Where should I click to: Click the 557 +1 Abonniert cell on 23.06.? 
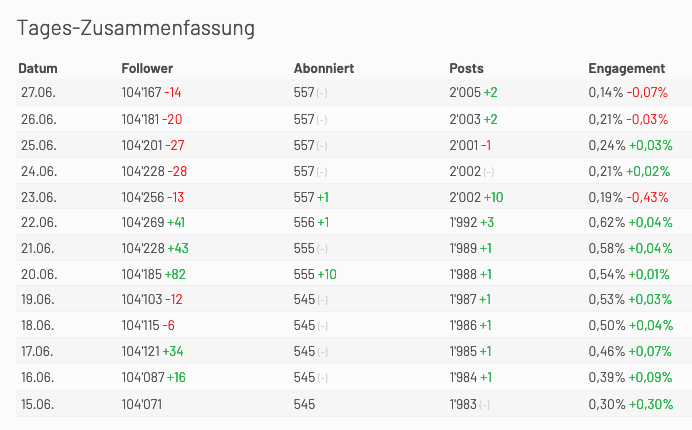coord(311,197)
